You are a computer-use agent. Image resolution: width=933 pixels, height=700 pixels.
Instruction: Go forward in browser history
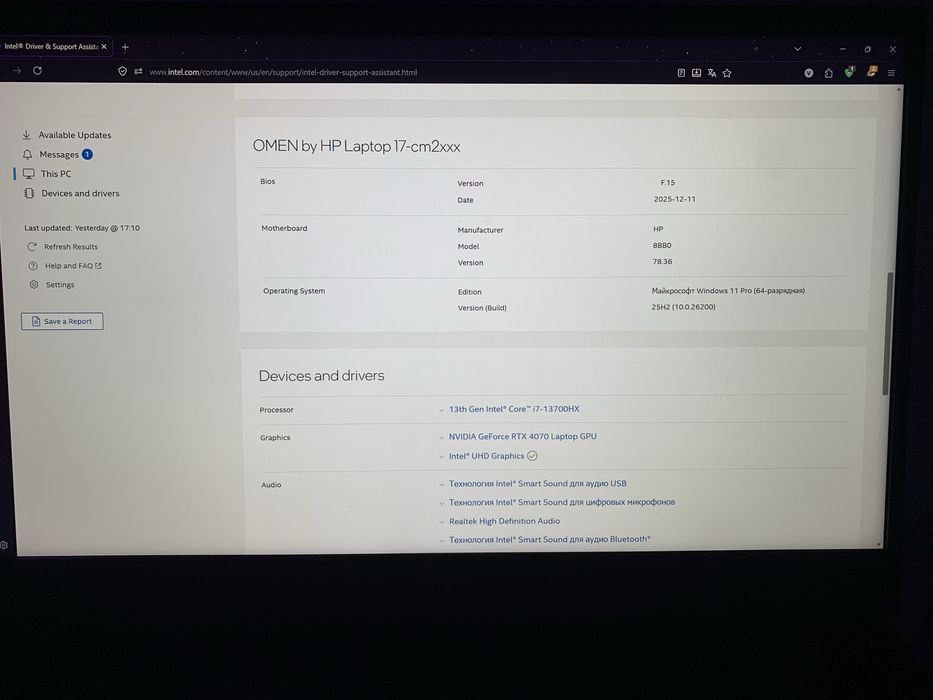17,71
